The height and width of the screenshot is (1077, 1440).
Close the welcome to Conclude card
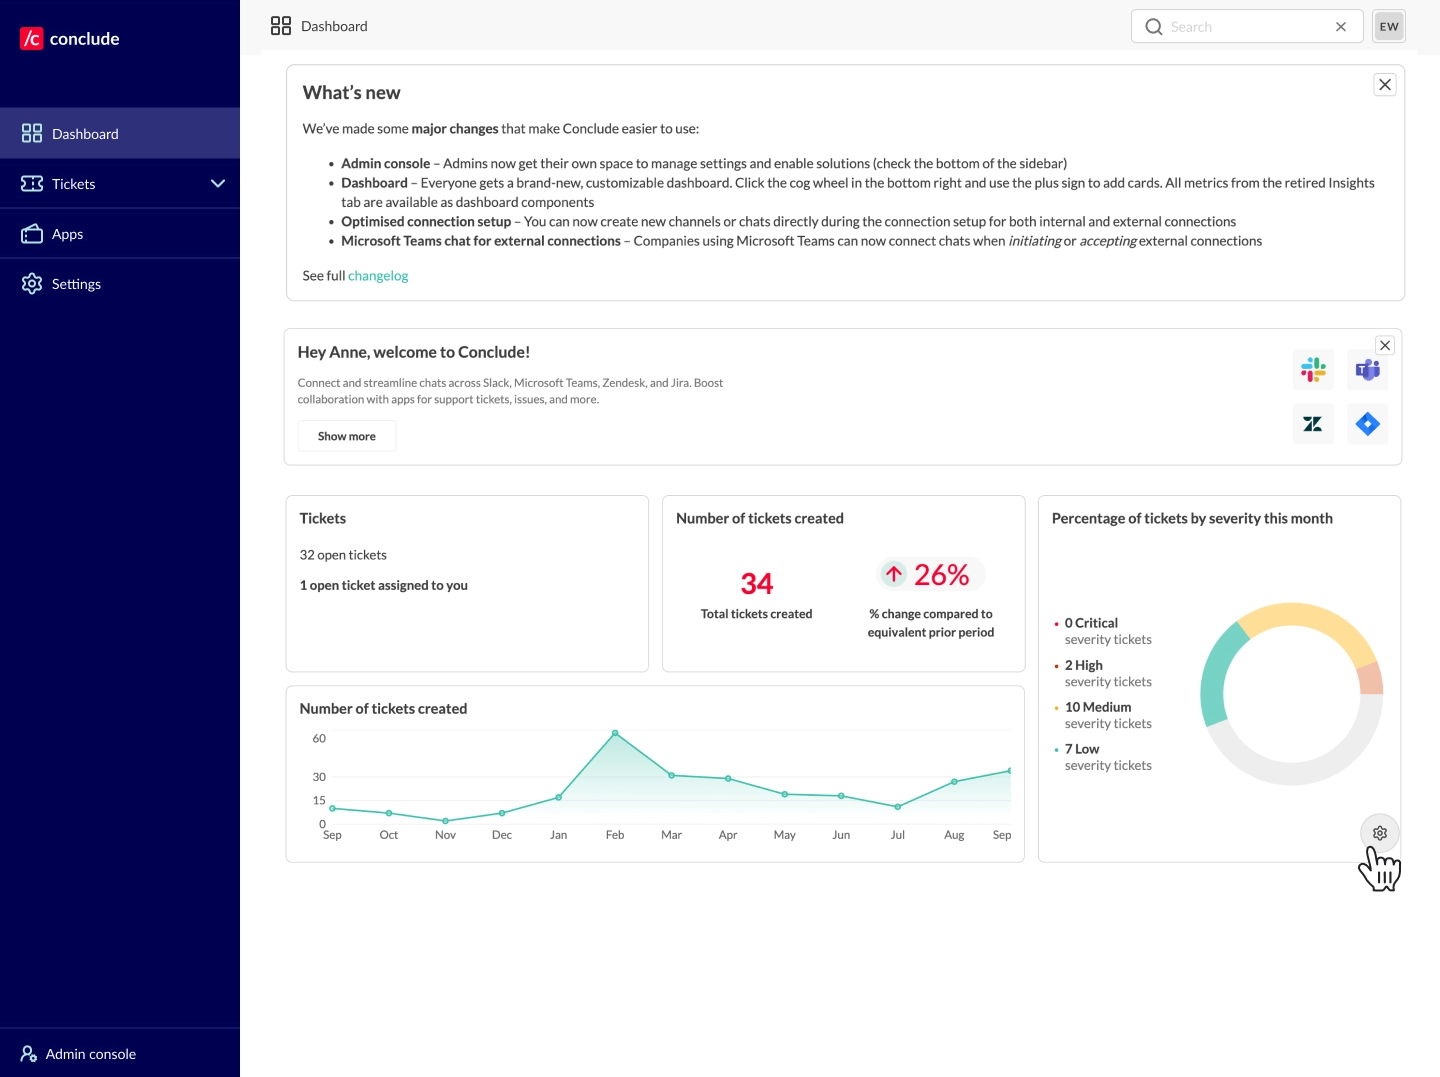click(1385, 345)
